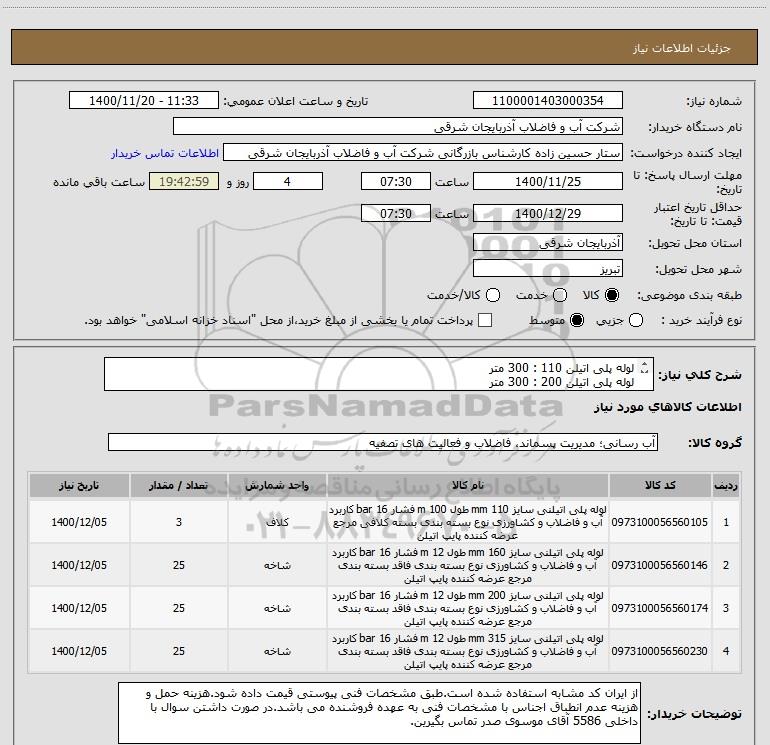The width and height of the screenshot is (770, 745).
Task: Click the request creator field
Action: pos(423,153)
